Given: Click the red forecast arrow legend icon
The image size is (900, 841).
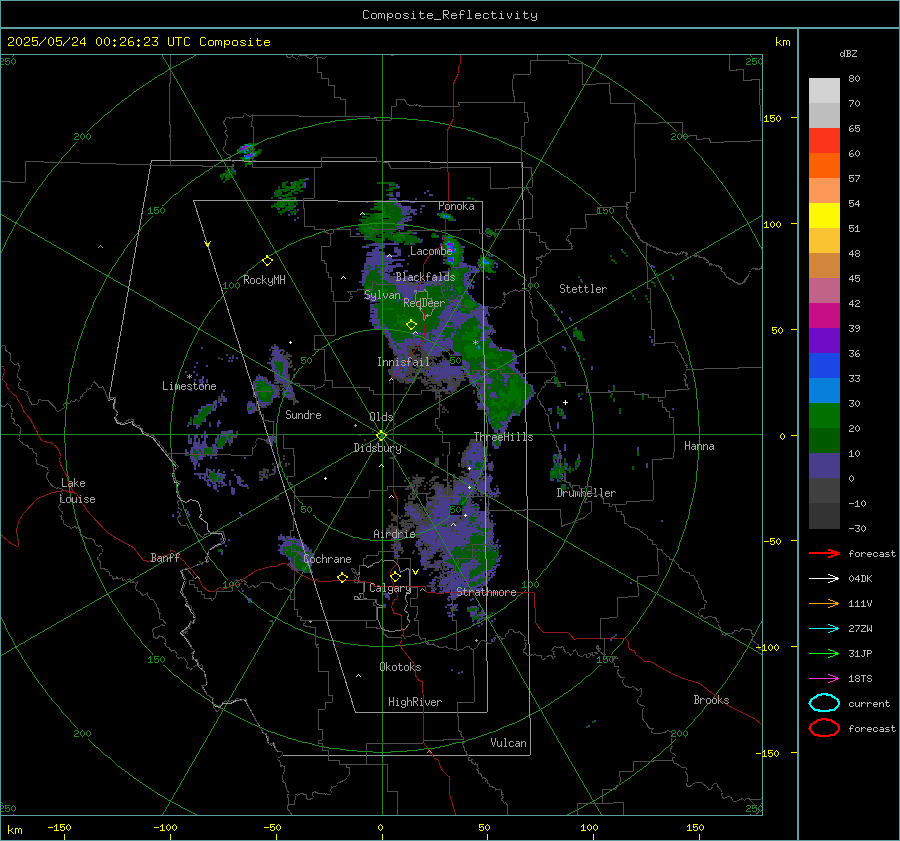Looking at the screenshot, I should point(824,553).
